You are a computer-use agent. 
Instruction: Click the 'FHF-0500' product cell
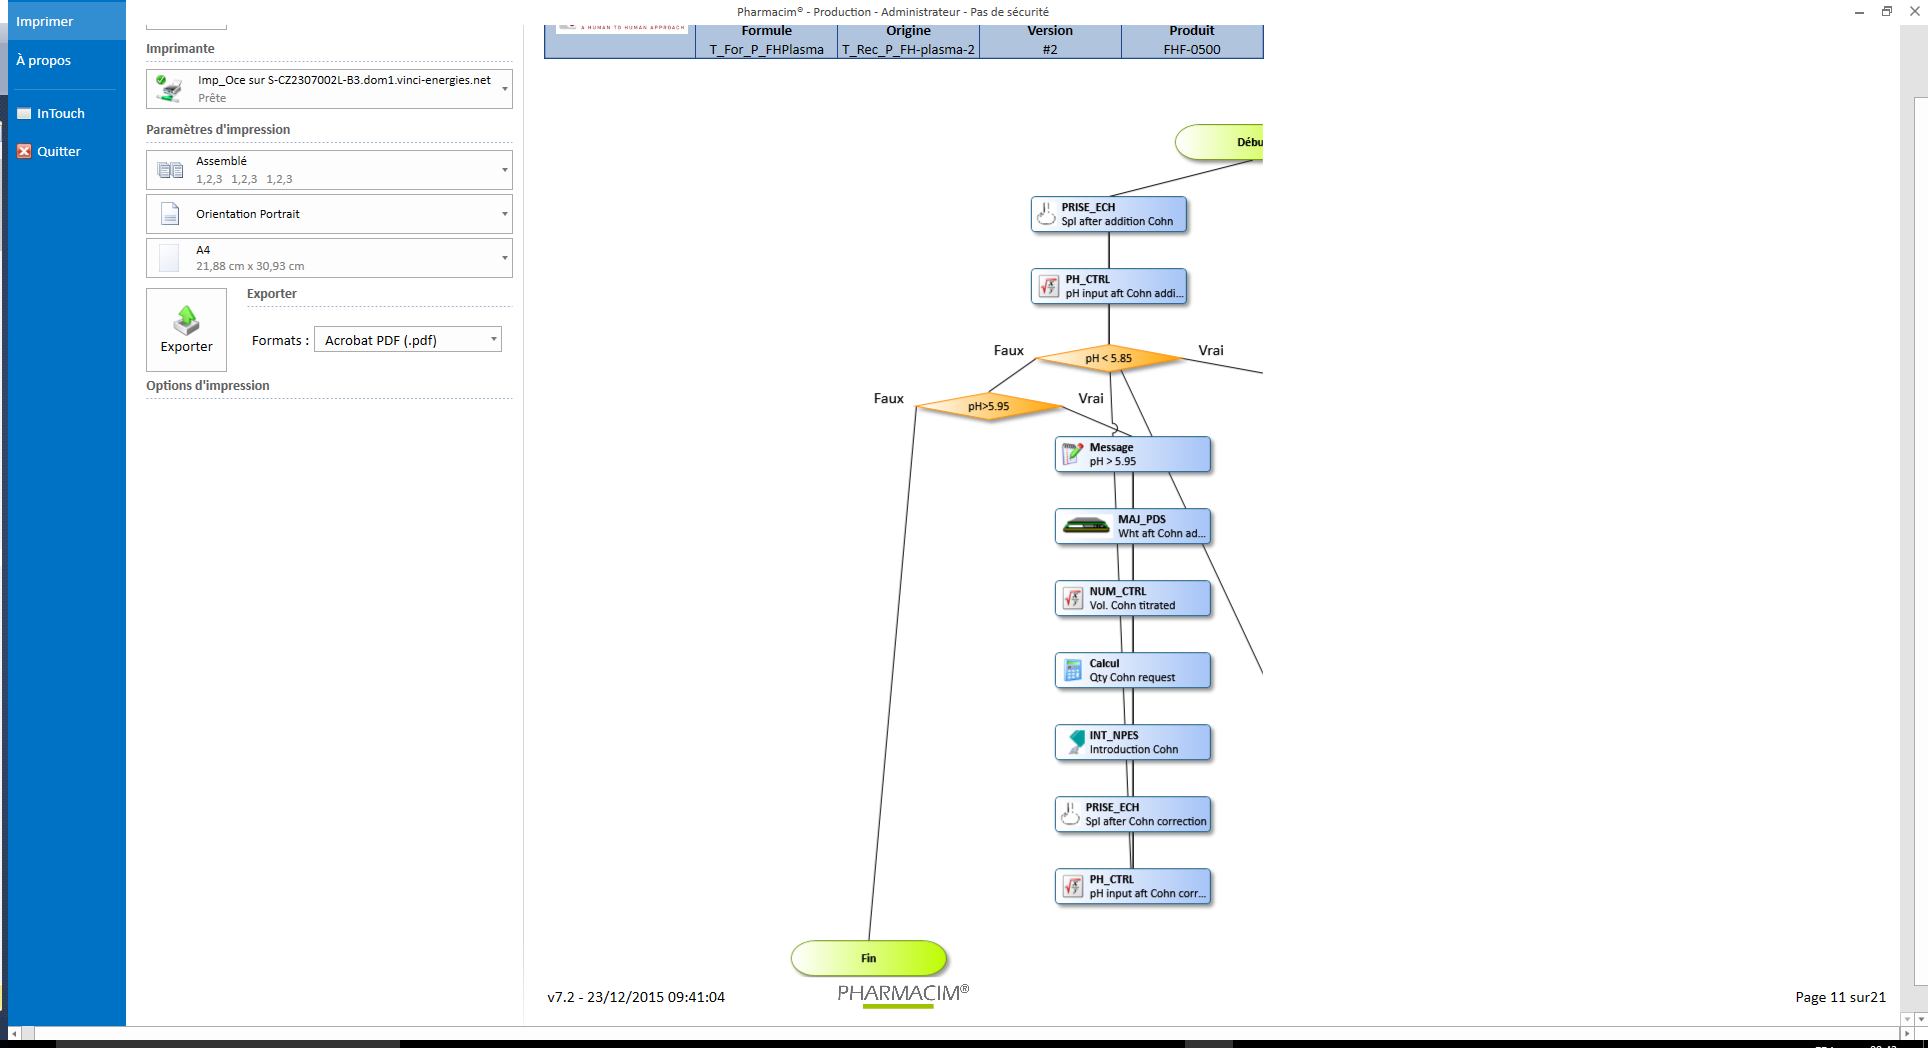tap(1192, 50)
